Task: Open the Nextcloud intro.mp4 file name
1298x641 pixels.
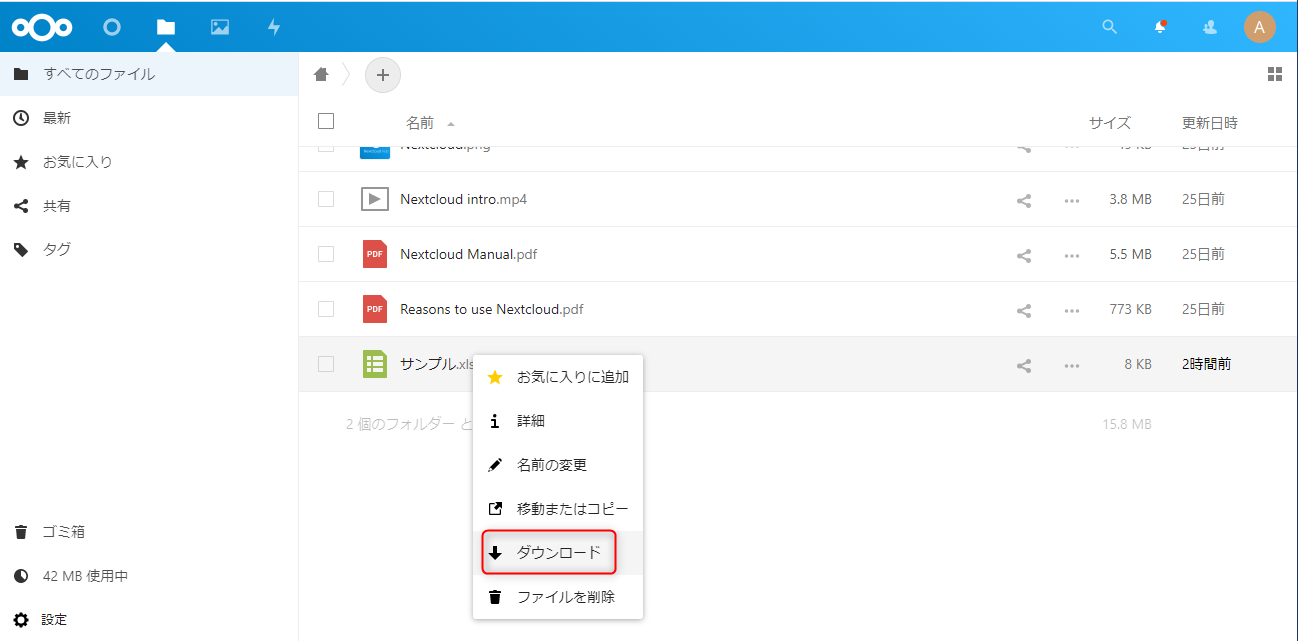Action: [463, 199]
